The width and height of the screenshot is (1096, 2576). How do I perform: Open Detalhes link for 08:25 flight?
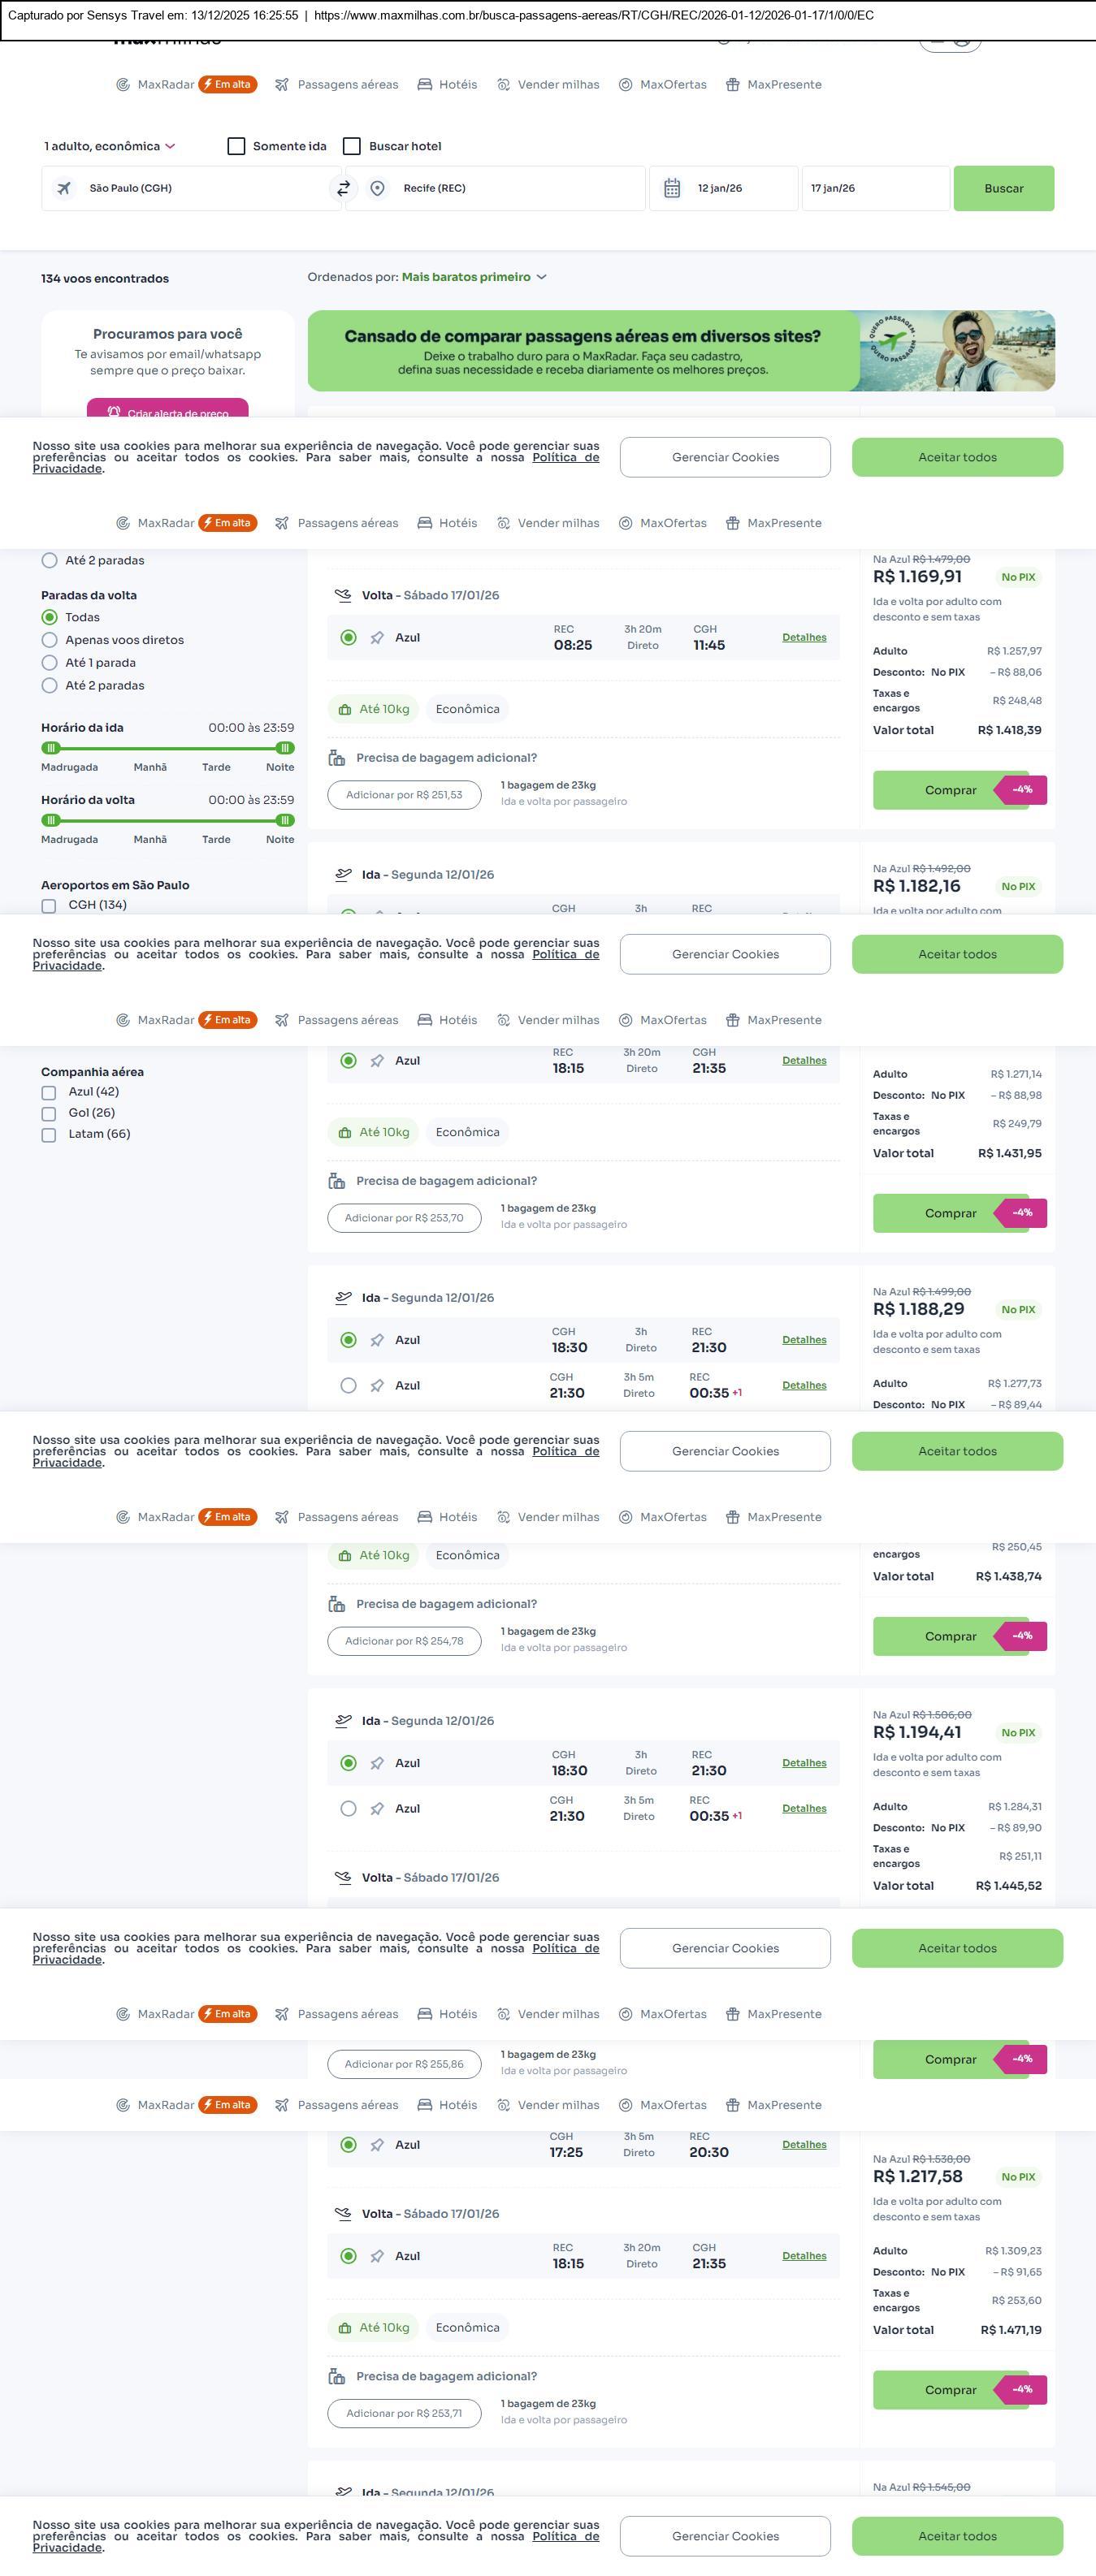[804, 638]
